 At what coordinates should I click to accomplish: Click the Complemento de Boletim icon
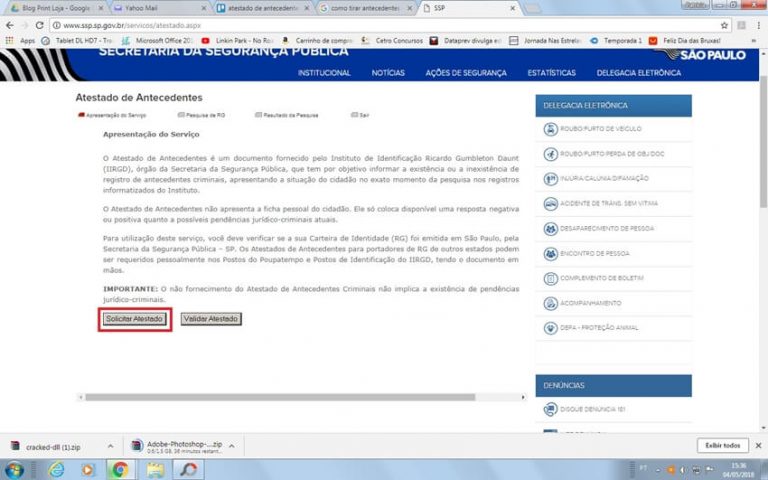click(550, 277)
